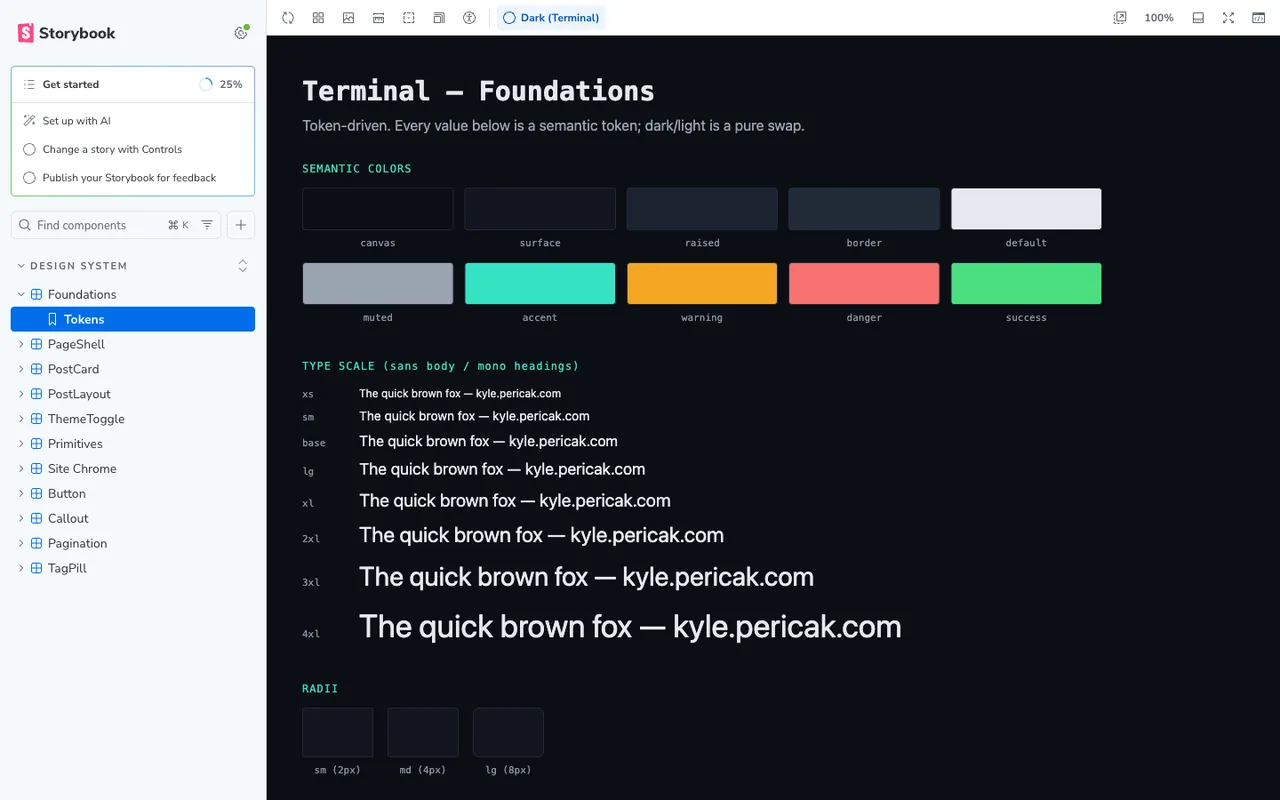Click the Set up with AI link
Image resolution: width=1280 pixels, height=800 pixels.
point(76,121)
